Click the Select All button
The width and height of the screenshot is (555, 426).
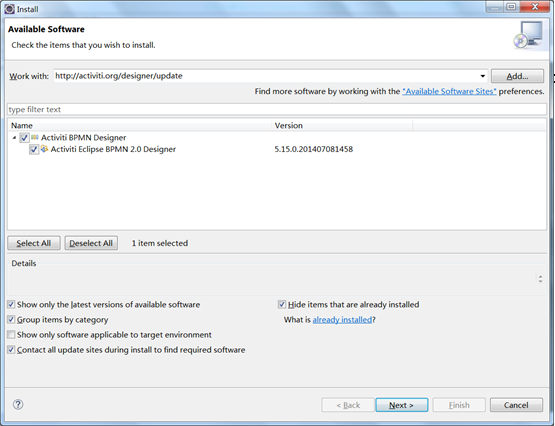click(34, 243)
